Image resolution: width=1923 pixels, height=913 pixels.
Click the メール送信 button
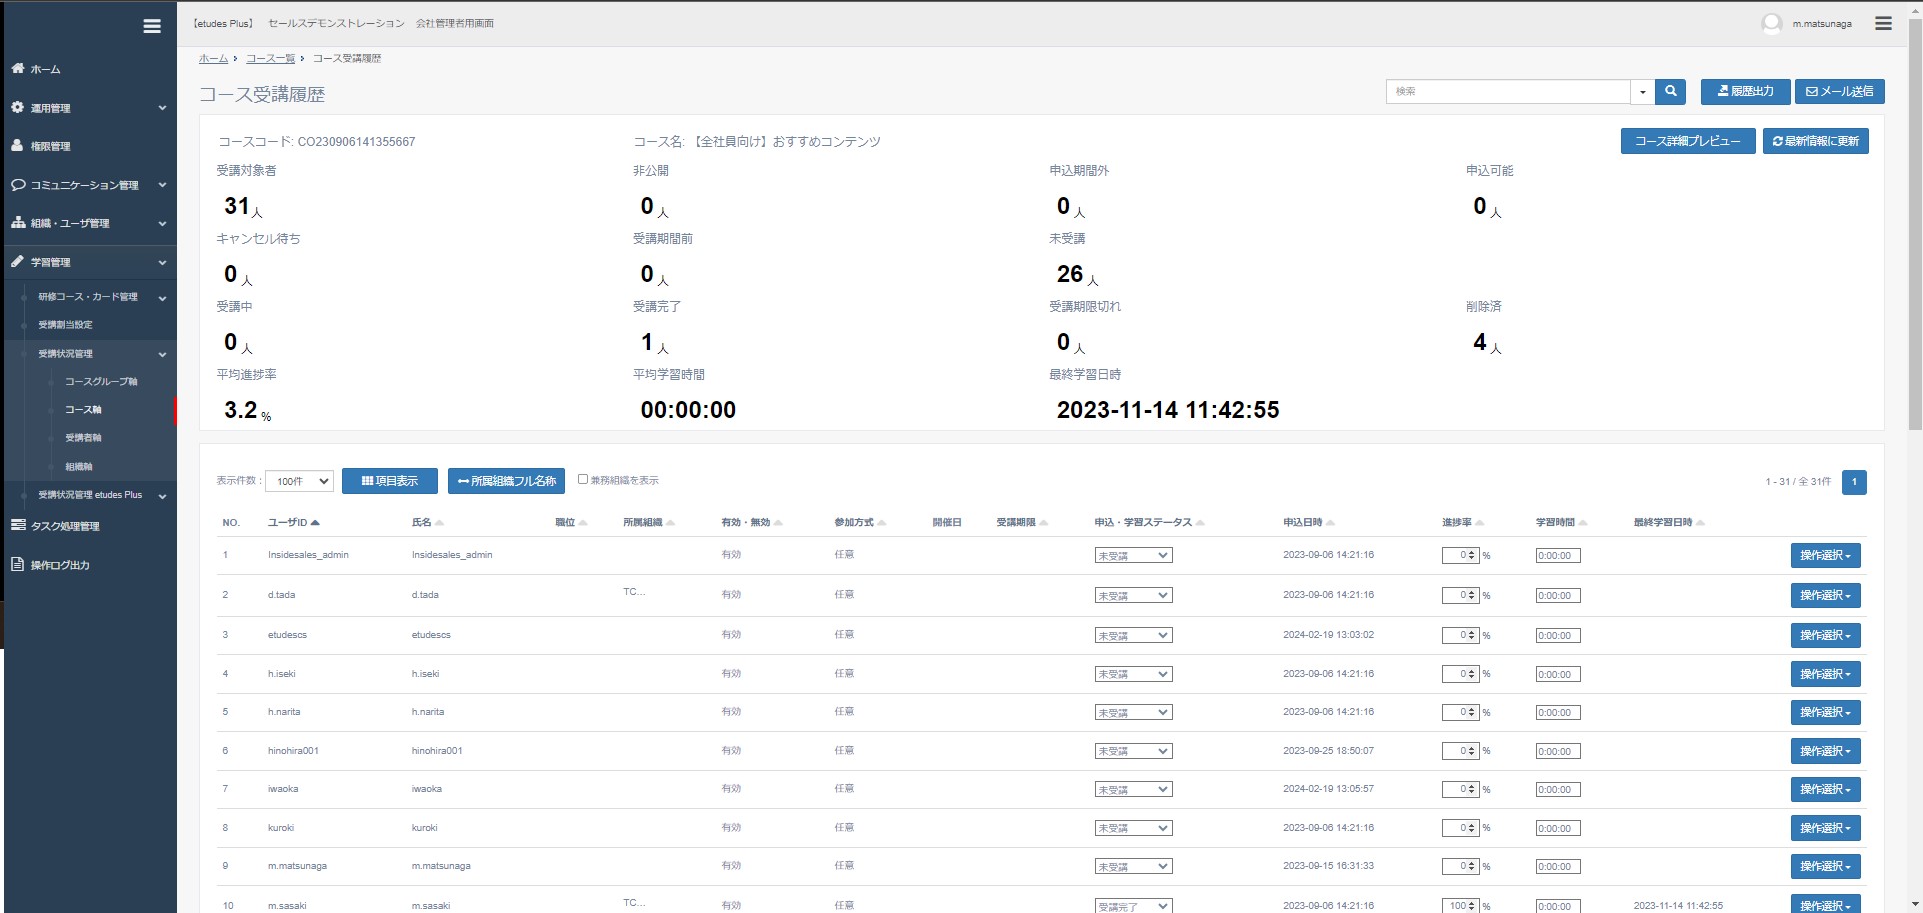pos(1840,91)
